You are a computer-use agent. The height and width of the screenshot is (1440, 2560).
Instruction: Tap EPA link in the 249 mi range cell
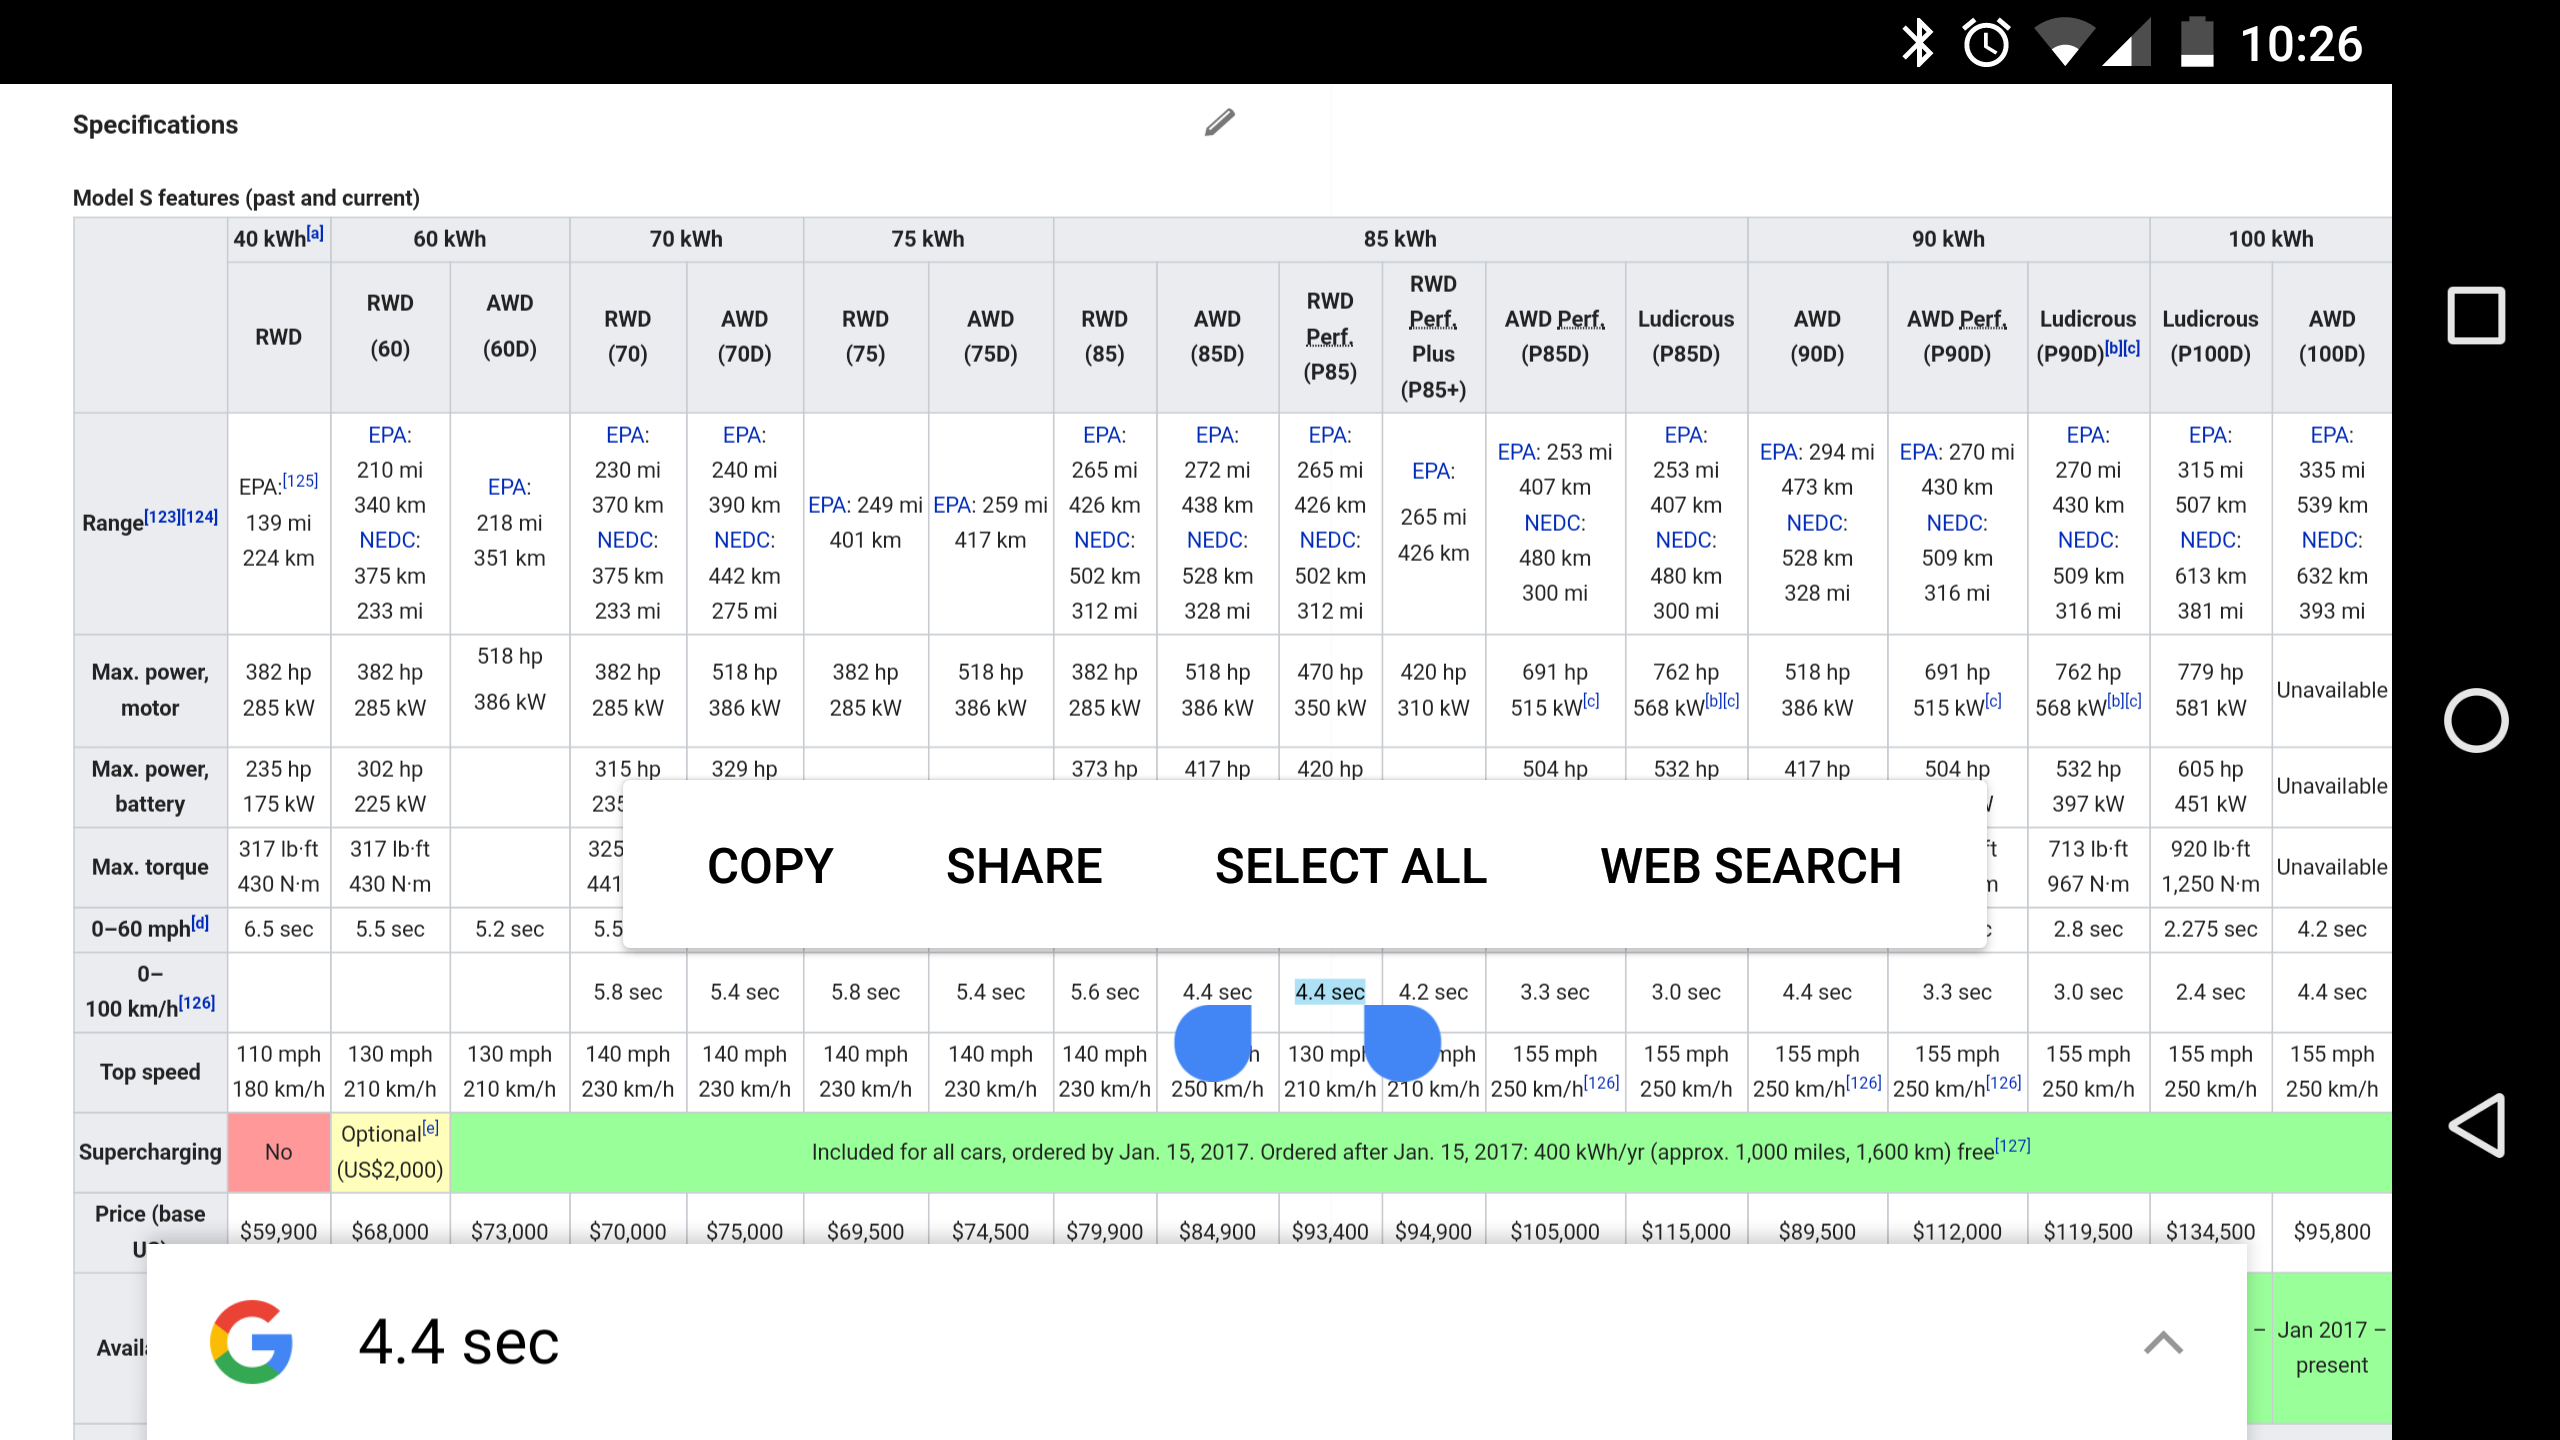[x=828, y=505]
